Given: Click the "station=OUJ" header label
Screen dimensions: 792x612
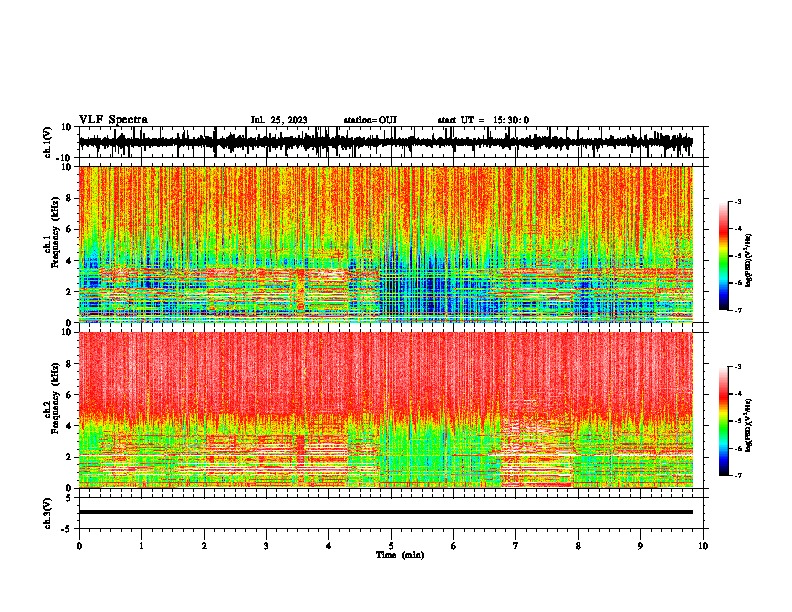Looking at the screenshot, I should pos(370,120).
